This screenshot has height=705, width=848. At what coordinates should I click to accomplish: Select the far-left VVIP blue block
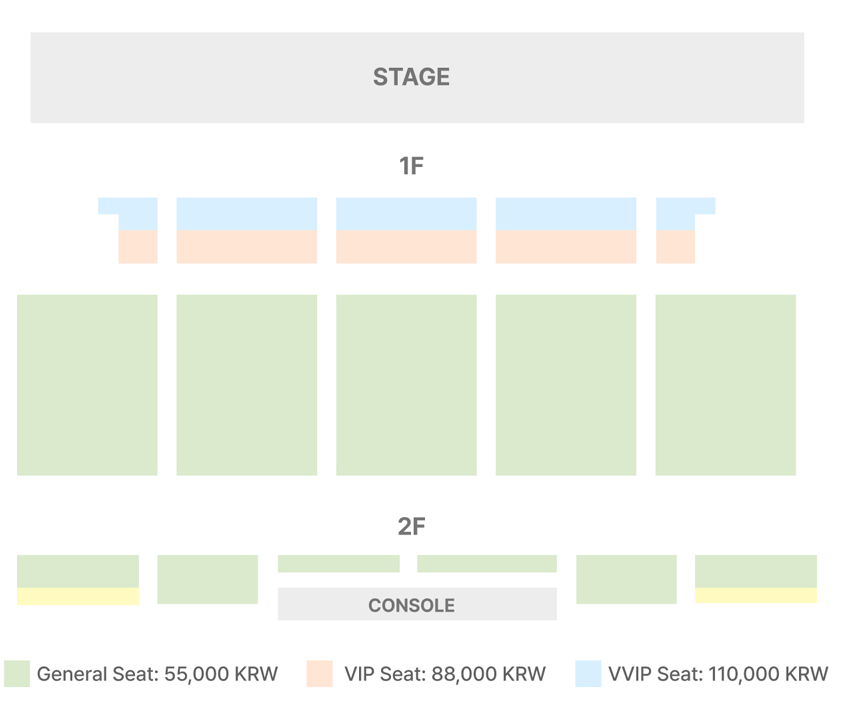pos(137,213)
